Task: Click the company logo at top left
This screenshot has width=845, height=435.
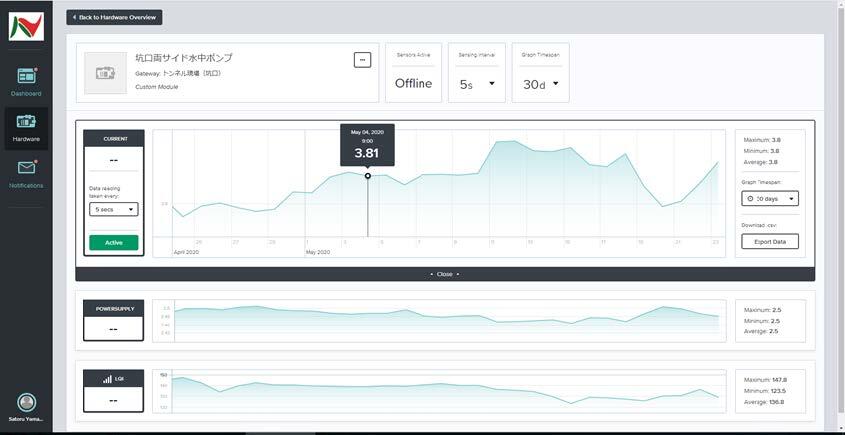Action: pyautogui.click(x=26, y=27)
